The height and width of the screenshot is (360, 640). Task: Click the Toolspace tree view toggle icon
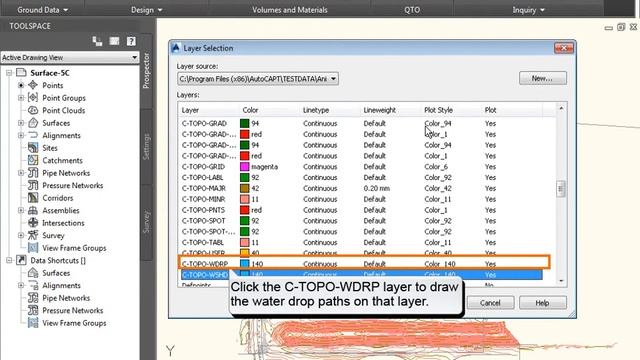coord(97,41)
